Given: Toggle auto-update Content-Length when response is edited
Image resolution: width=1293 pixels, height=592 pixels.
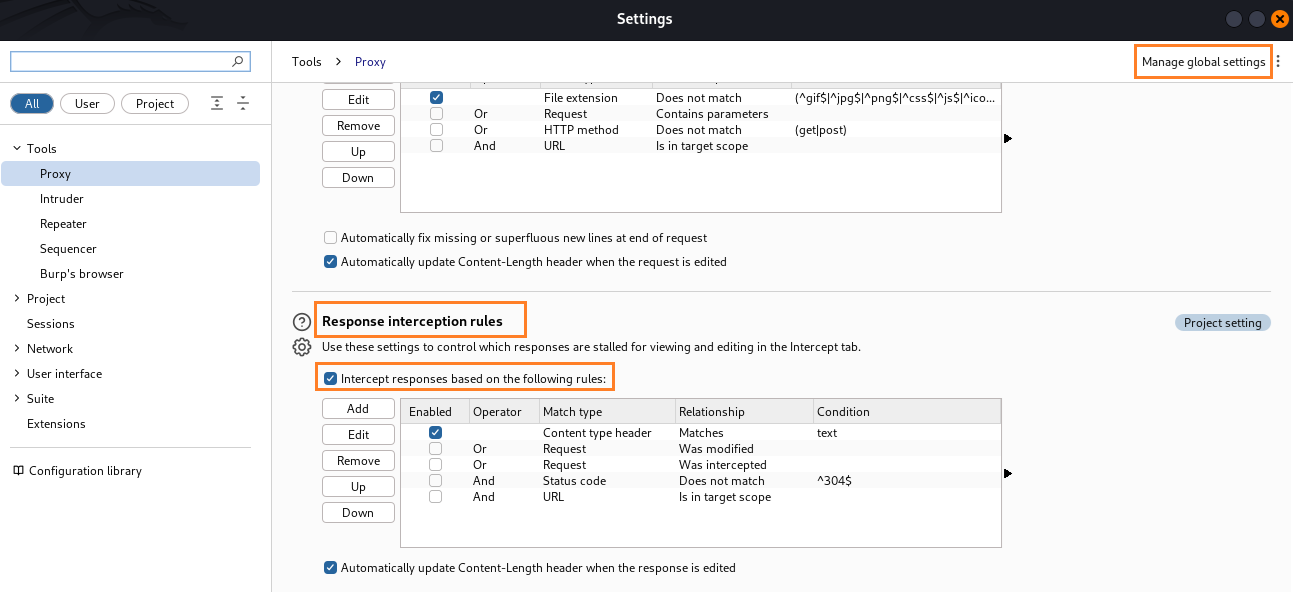Looking at the screenshot, I should (x=330, y=568).
